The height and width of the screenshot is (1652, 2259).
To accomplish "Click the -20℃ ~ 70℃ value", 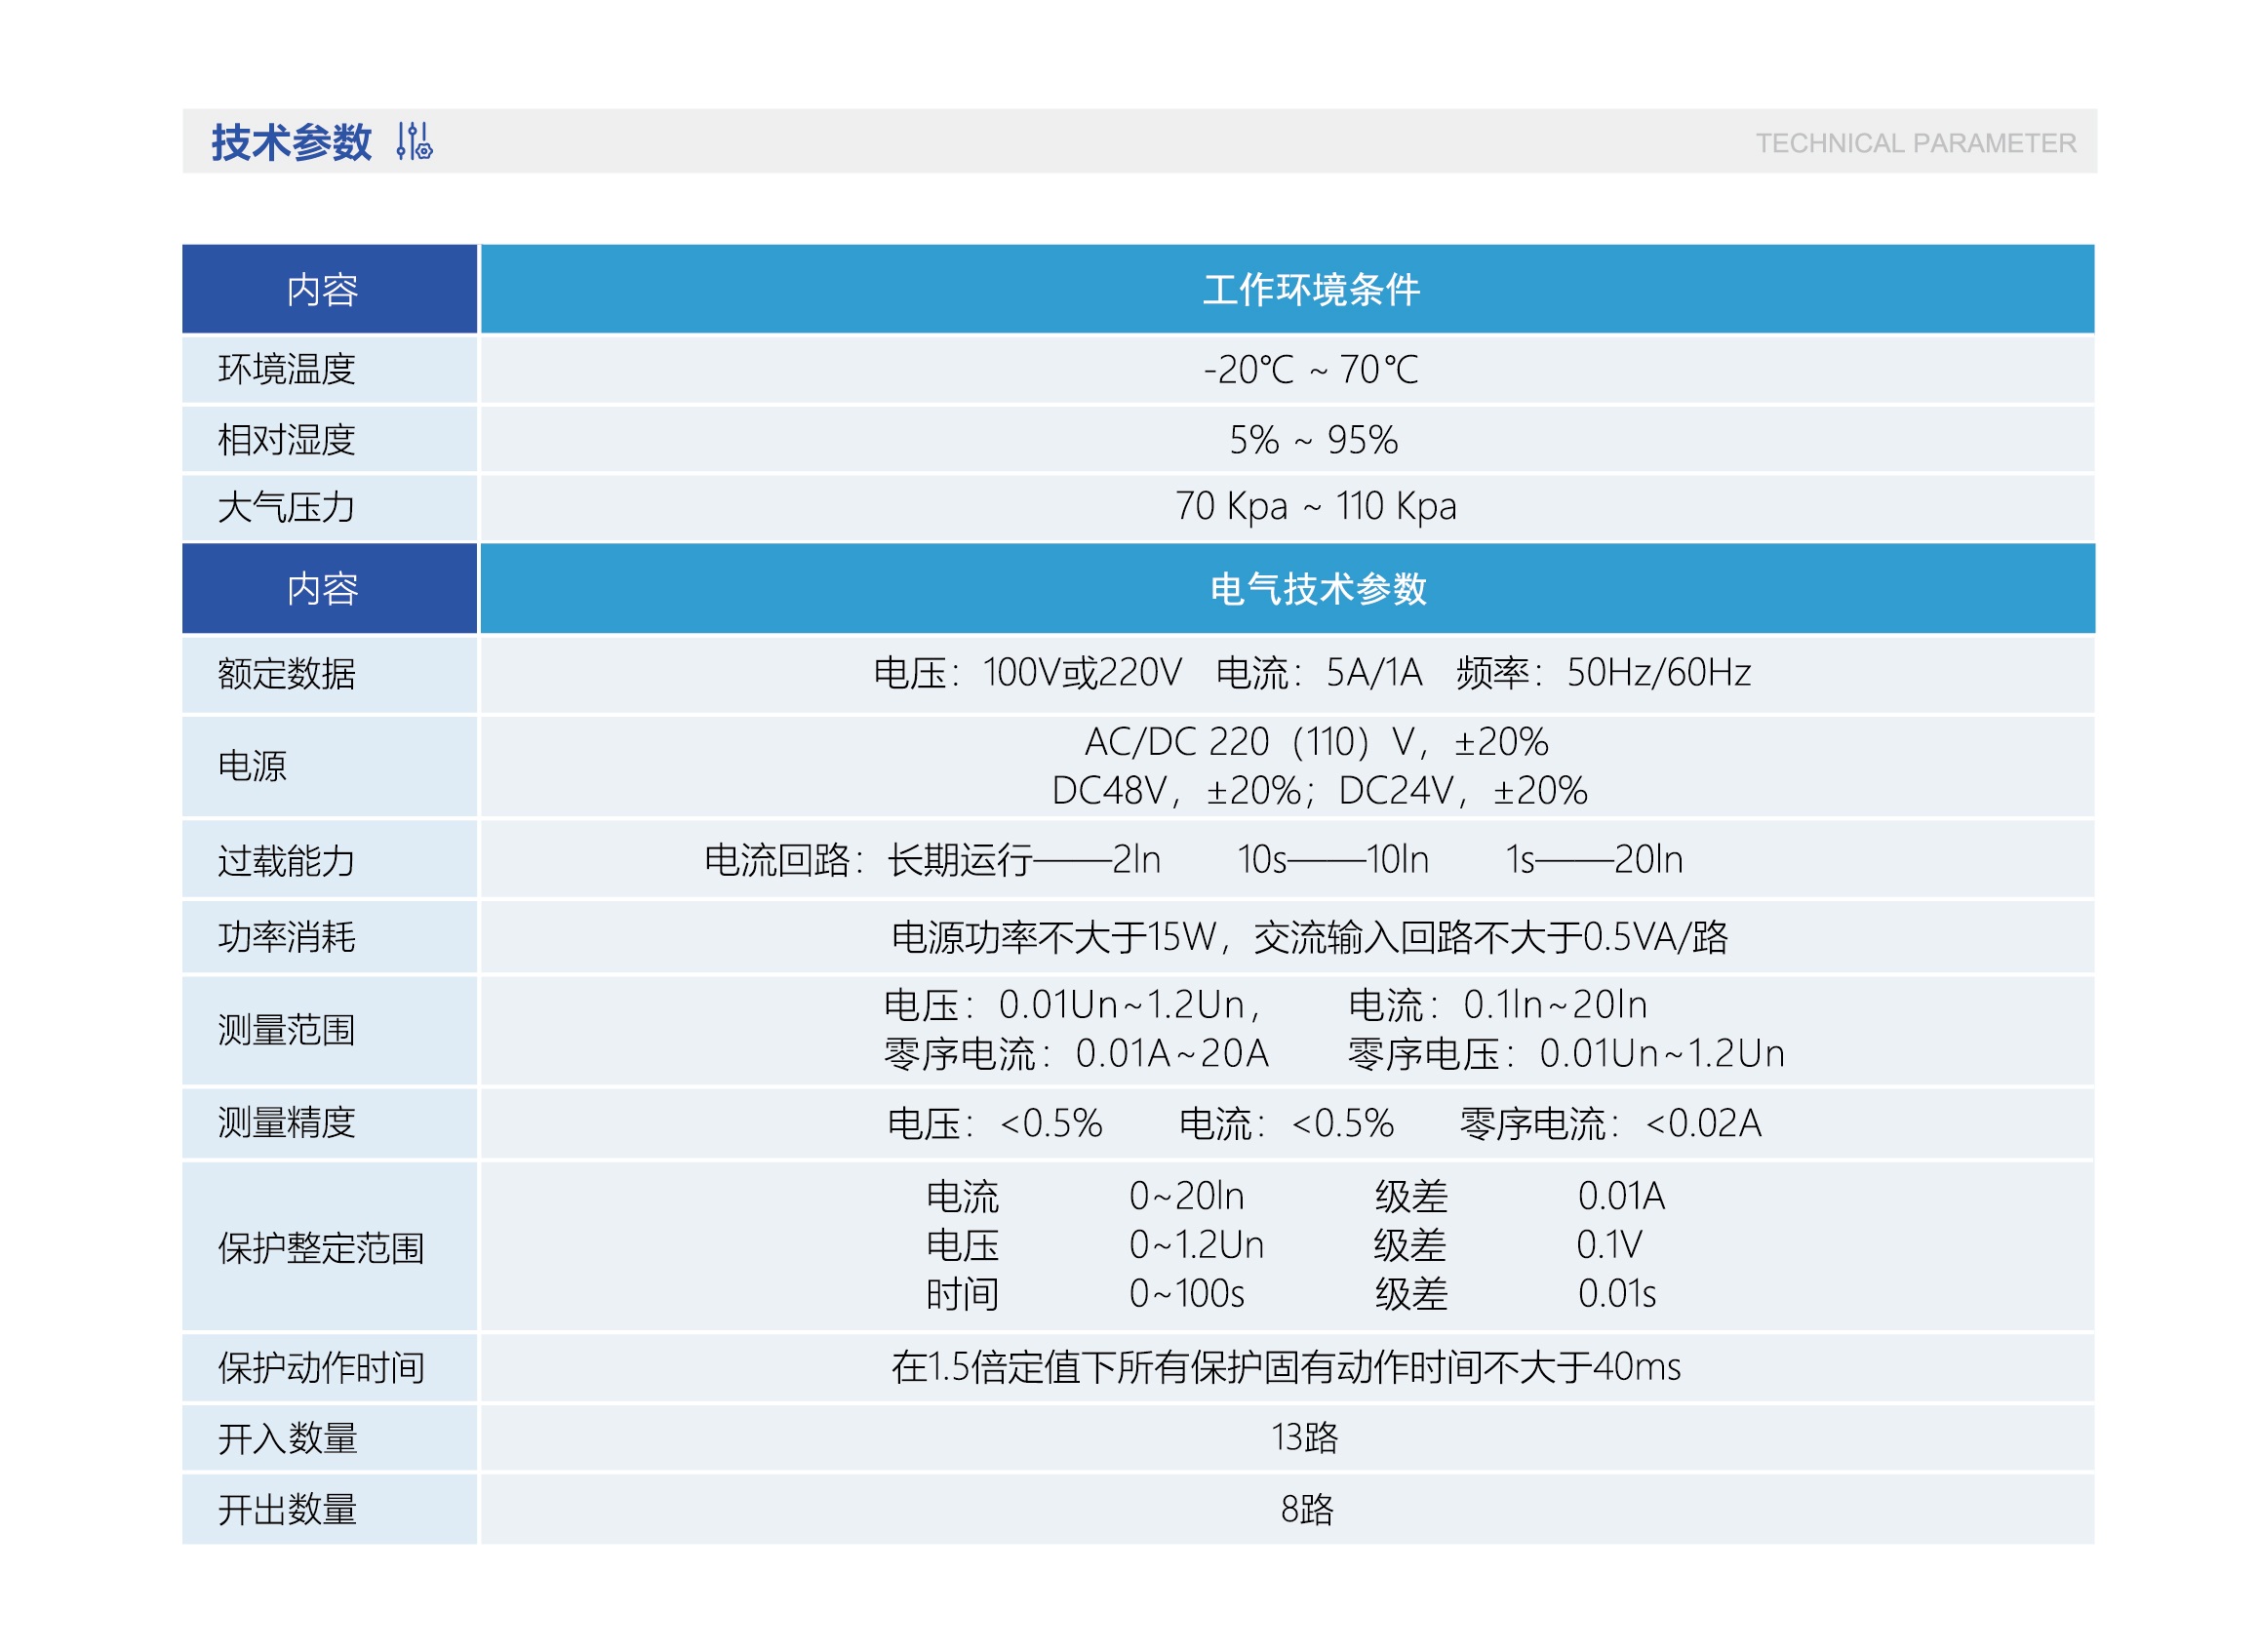I will (1310, 370).
